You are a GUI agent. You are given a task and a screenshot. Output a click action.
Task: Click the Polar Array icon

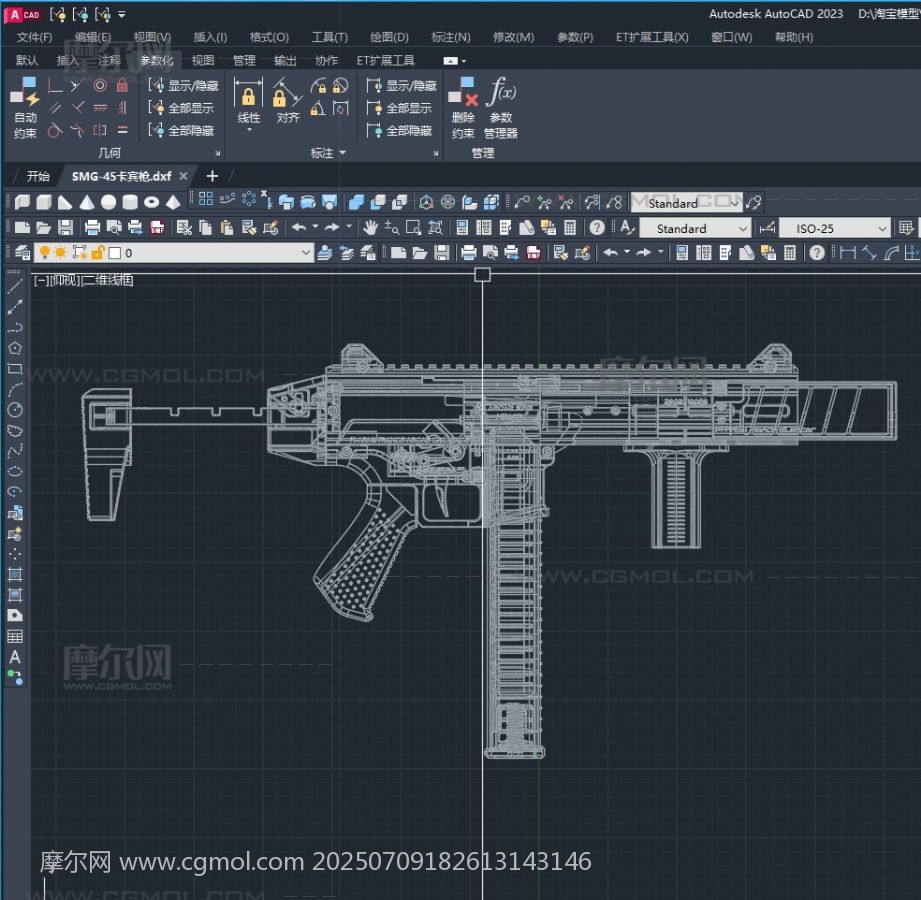coord(249,199)
